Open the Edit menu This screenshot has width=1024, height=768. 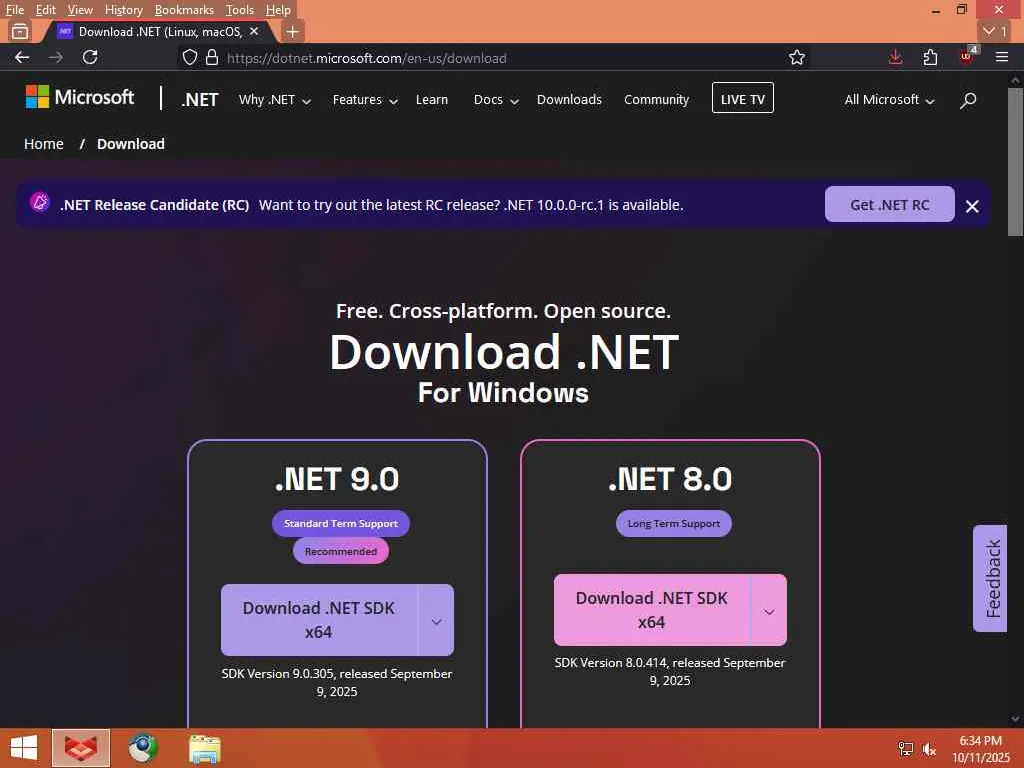45,10
